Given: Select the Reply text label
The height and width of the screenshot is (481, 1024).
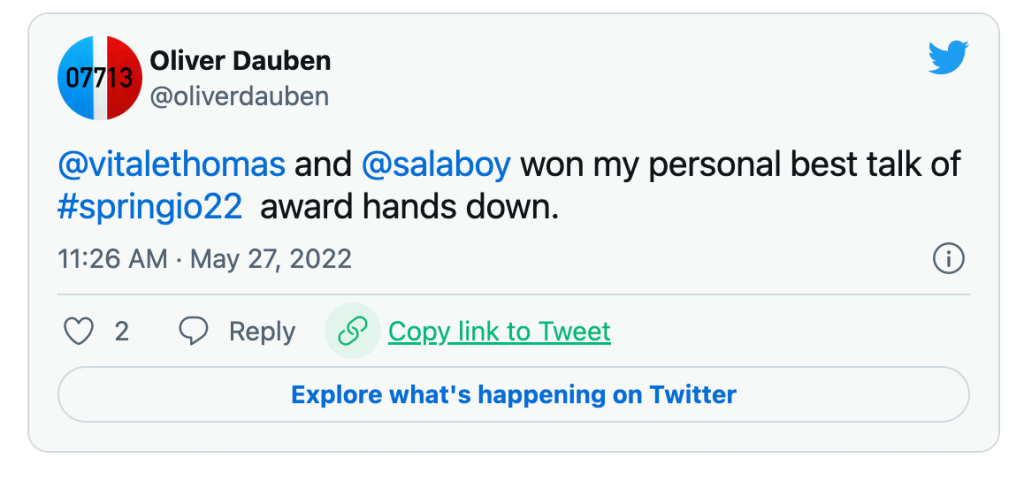Looking at the screenshot, I should point(262,332).
